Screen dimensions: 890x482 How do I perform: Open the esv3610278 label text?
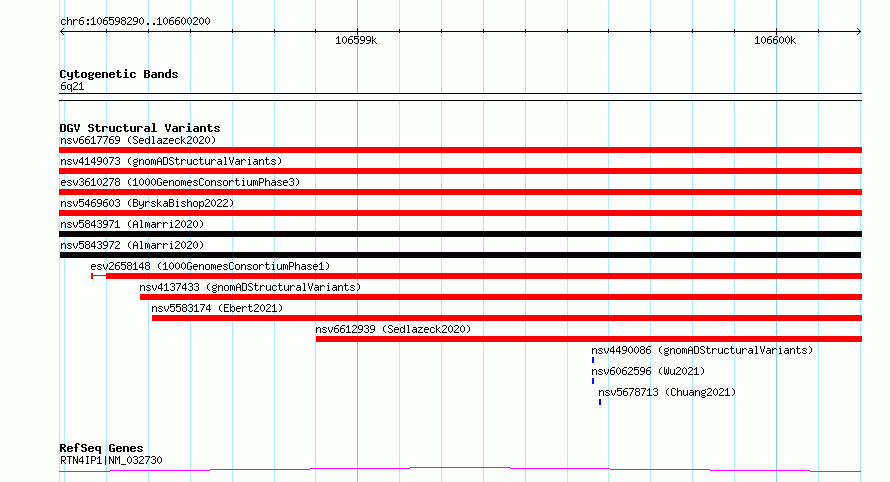180,182
